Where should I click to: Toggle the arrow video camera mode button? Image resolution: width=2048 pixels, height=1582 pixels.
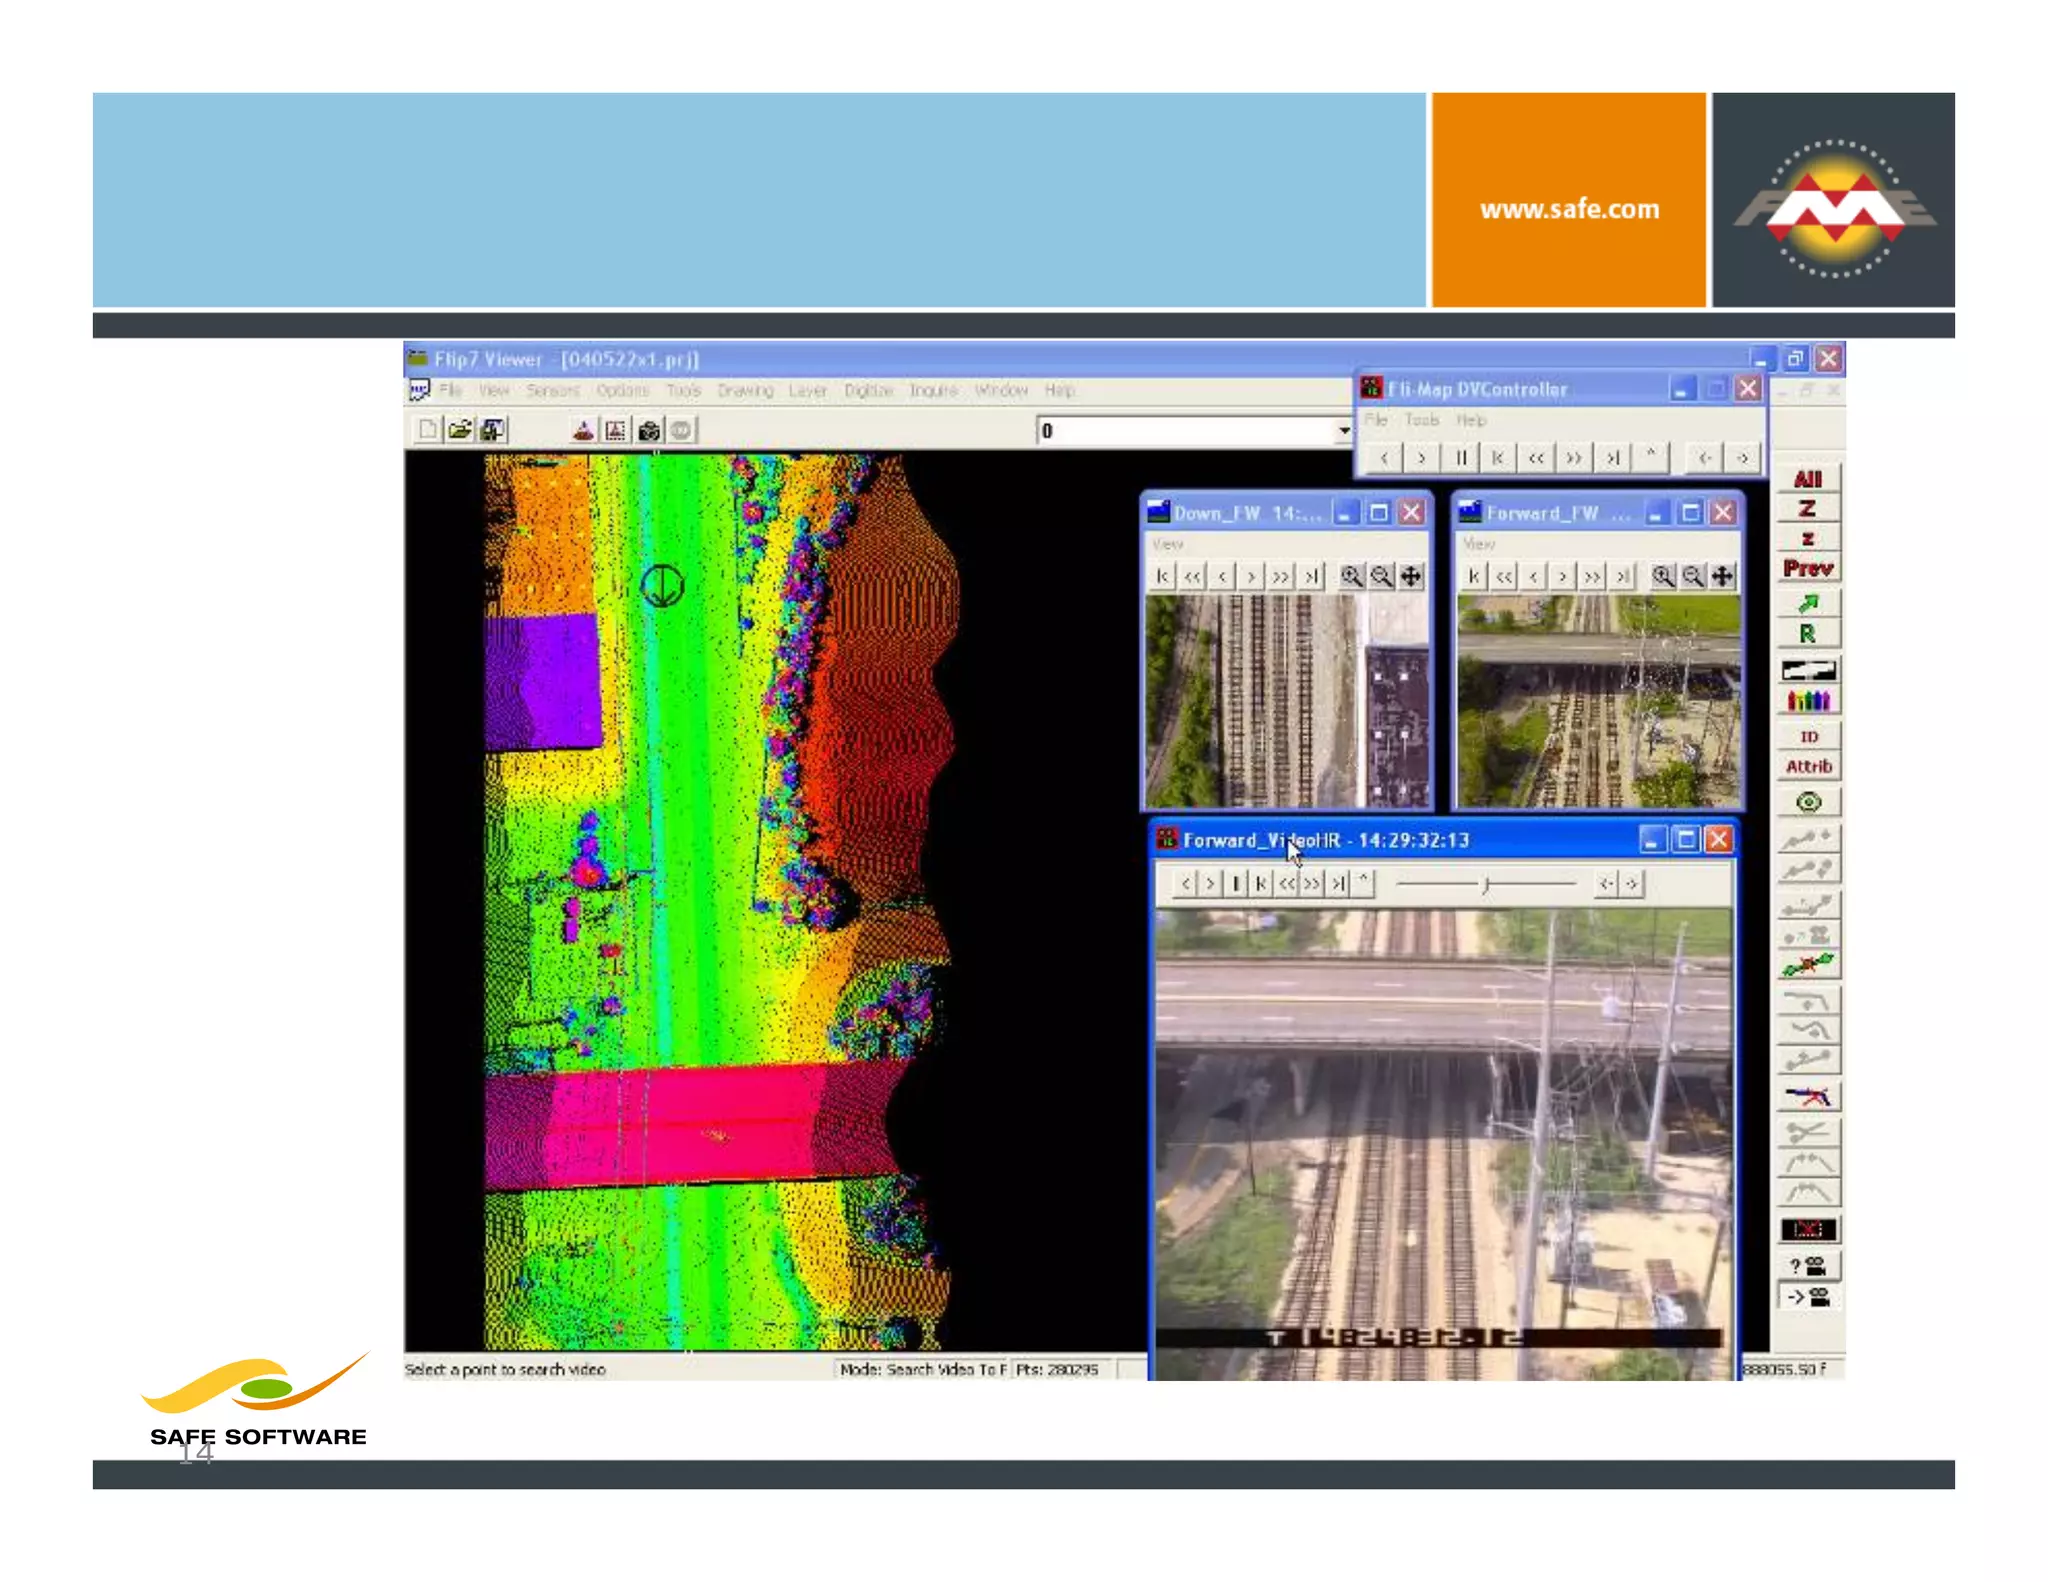coord(1807,1298)
